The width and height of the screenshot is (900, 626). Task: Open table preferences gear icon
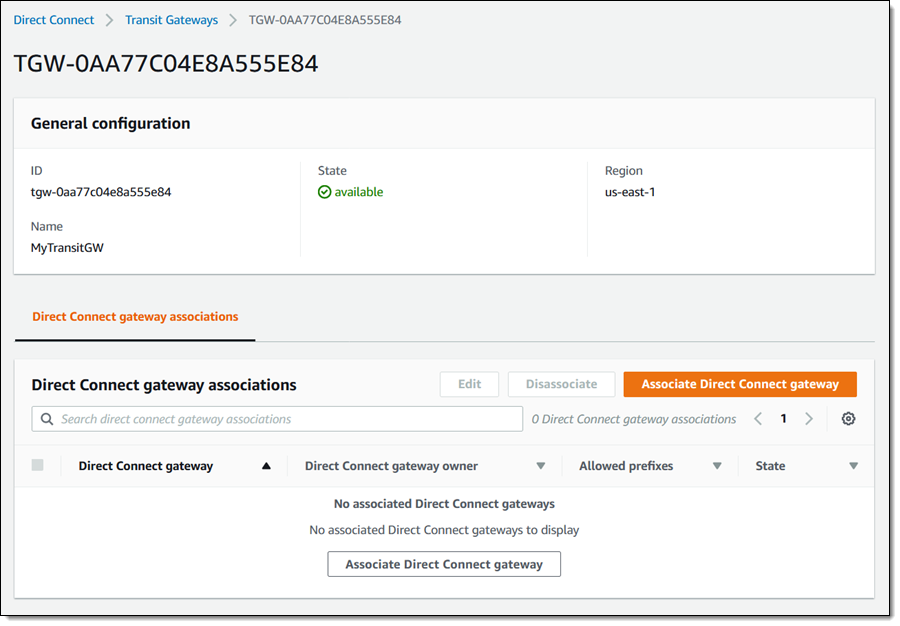[848, 419]
